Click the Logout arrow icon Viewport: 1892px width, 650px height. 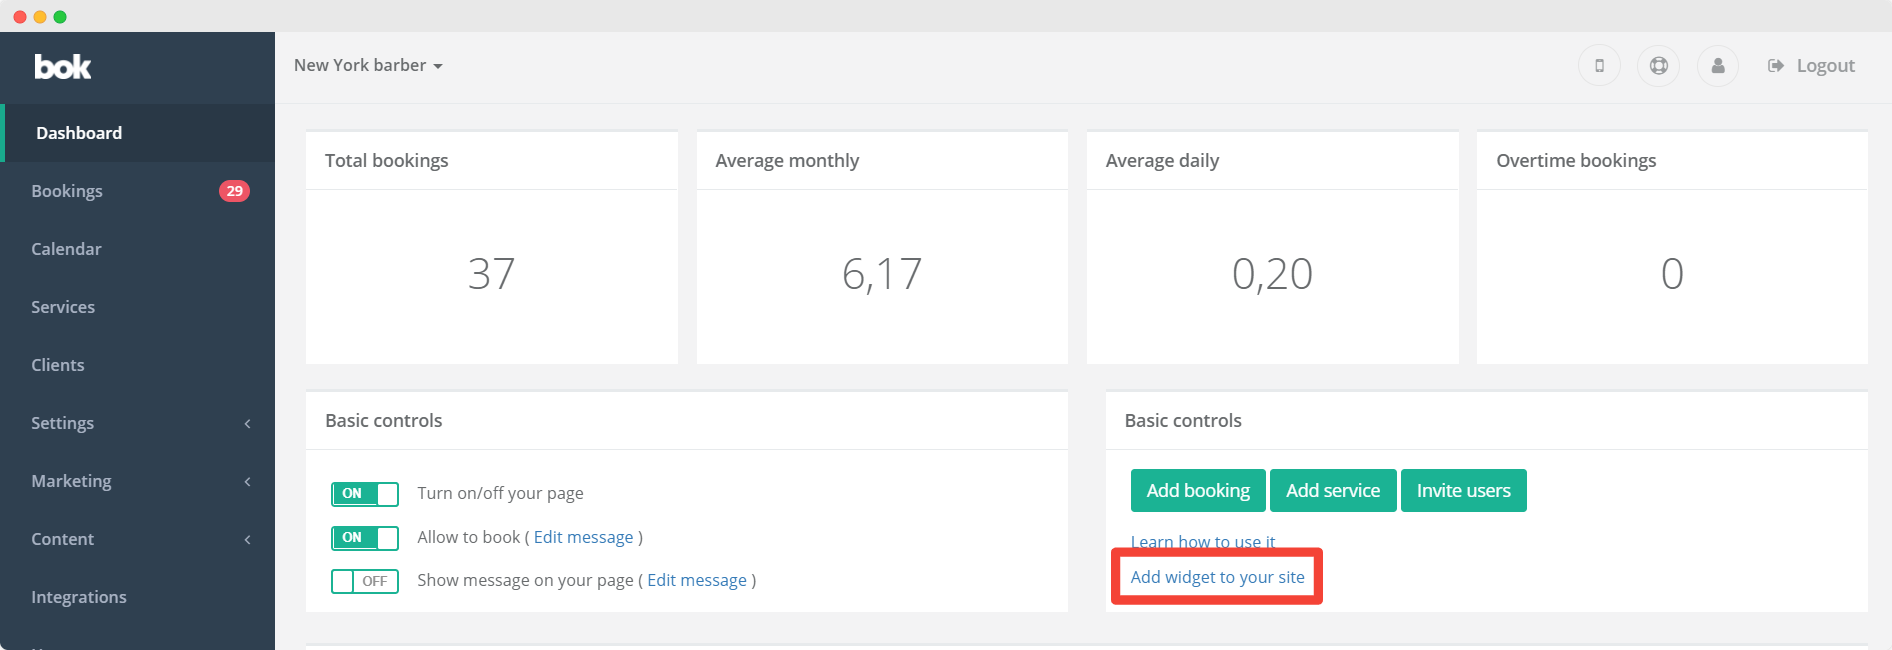tap(1776, 66)
